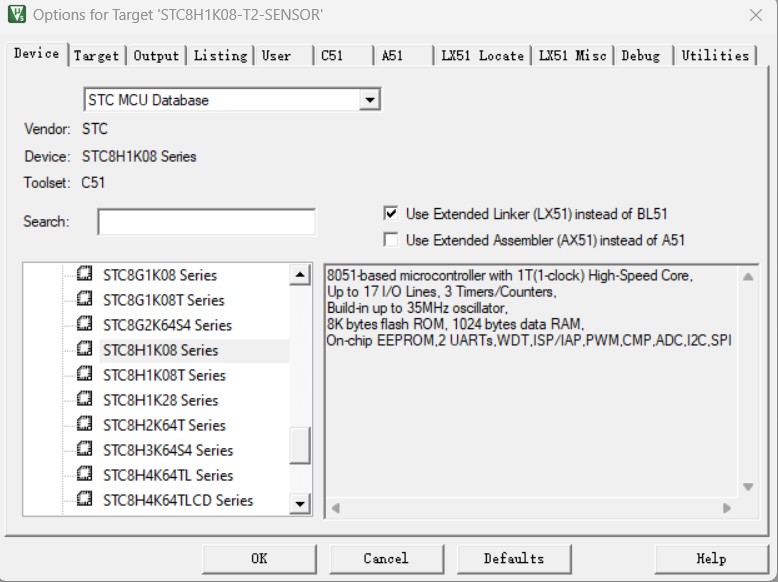Click the device list scroll down arrow
Image resolution: width=778 pixels, height=582 pixels.
(300, 504)
